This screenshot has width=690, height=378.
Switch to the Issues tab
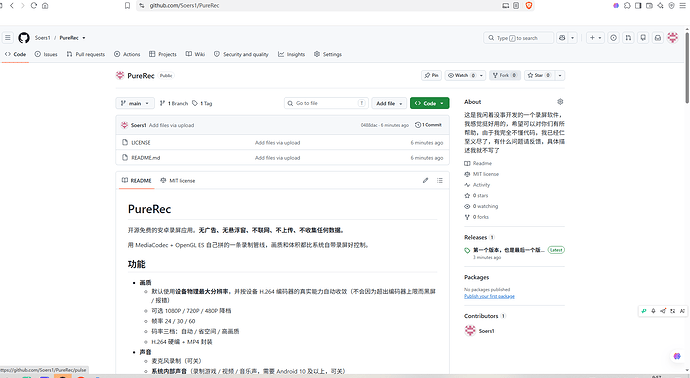[x=46, y=55]
